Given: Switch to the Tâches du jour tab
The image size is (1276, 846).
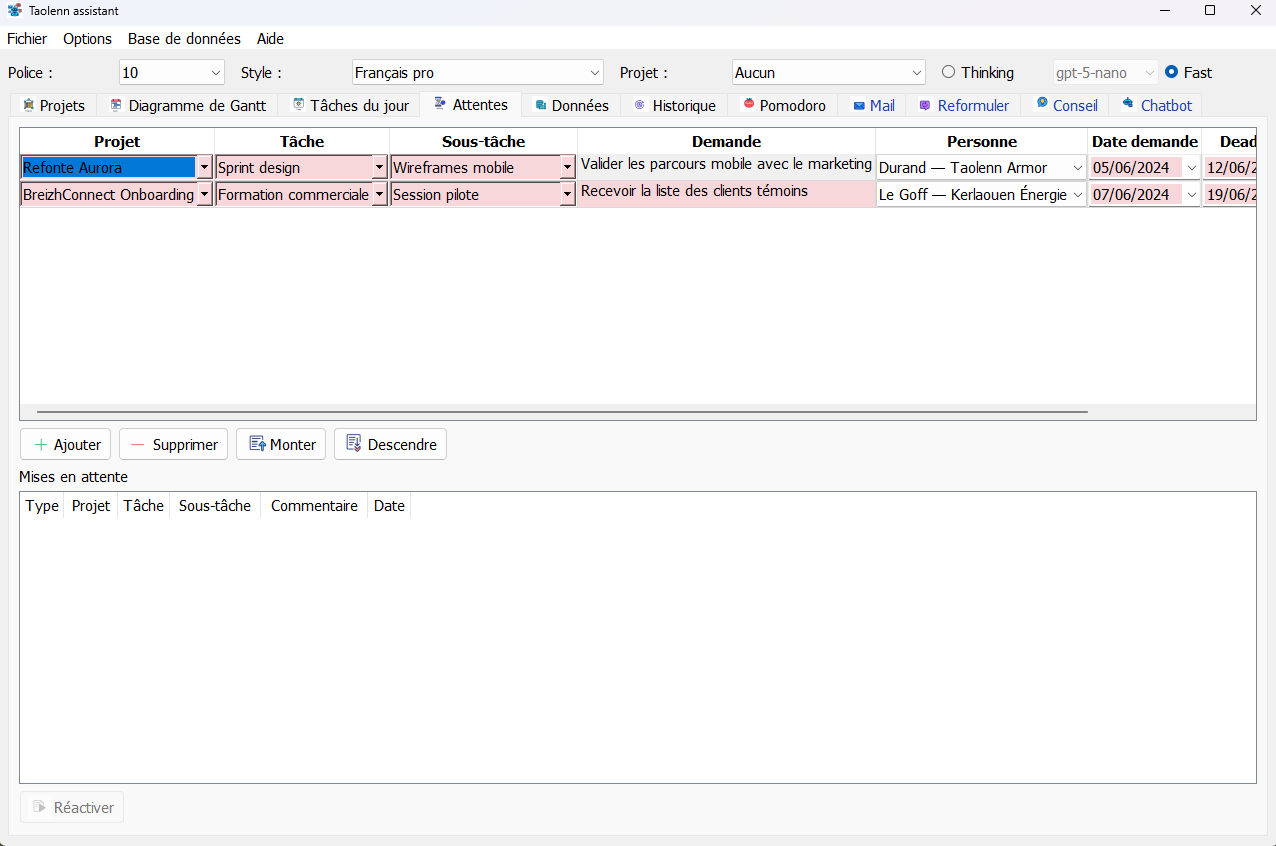Looking at the screenshot, I should (350, 105).
